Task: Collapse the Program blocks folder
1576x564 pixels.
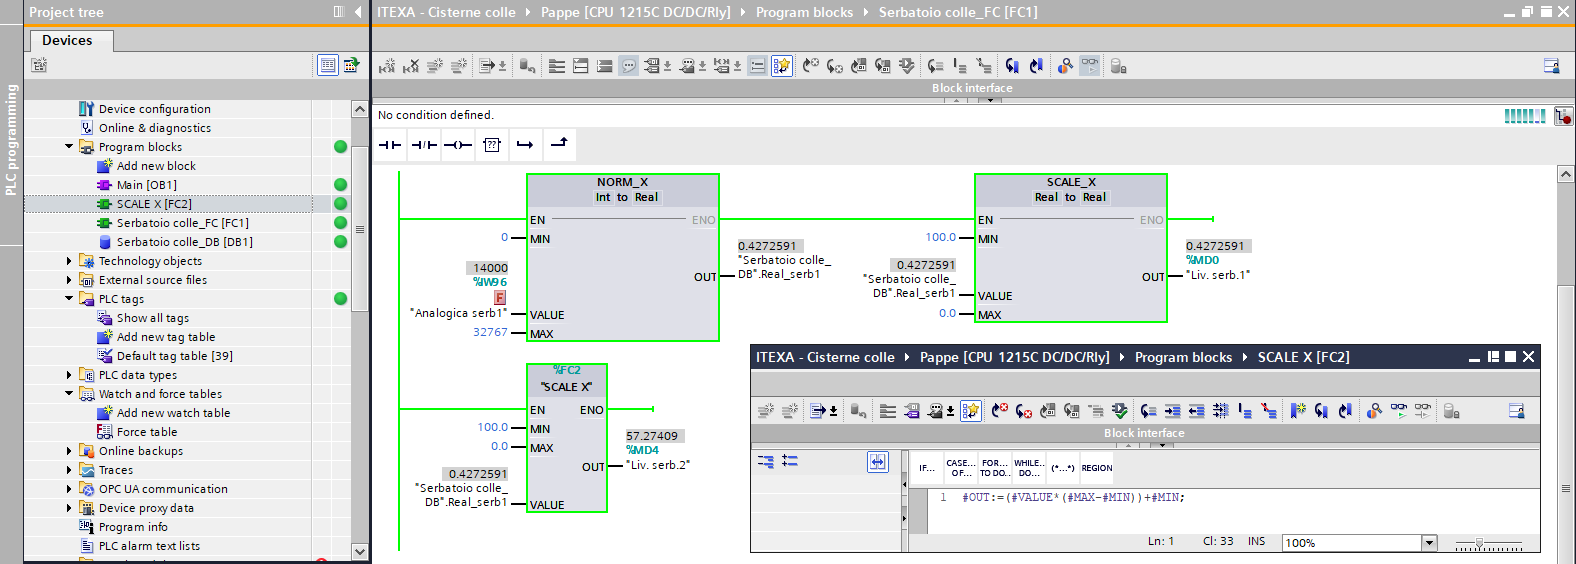Action: point(69,147)
